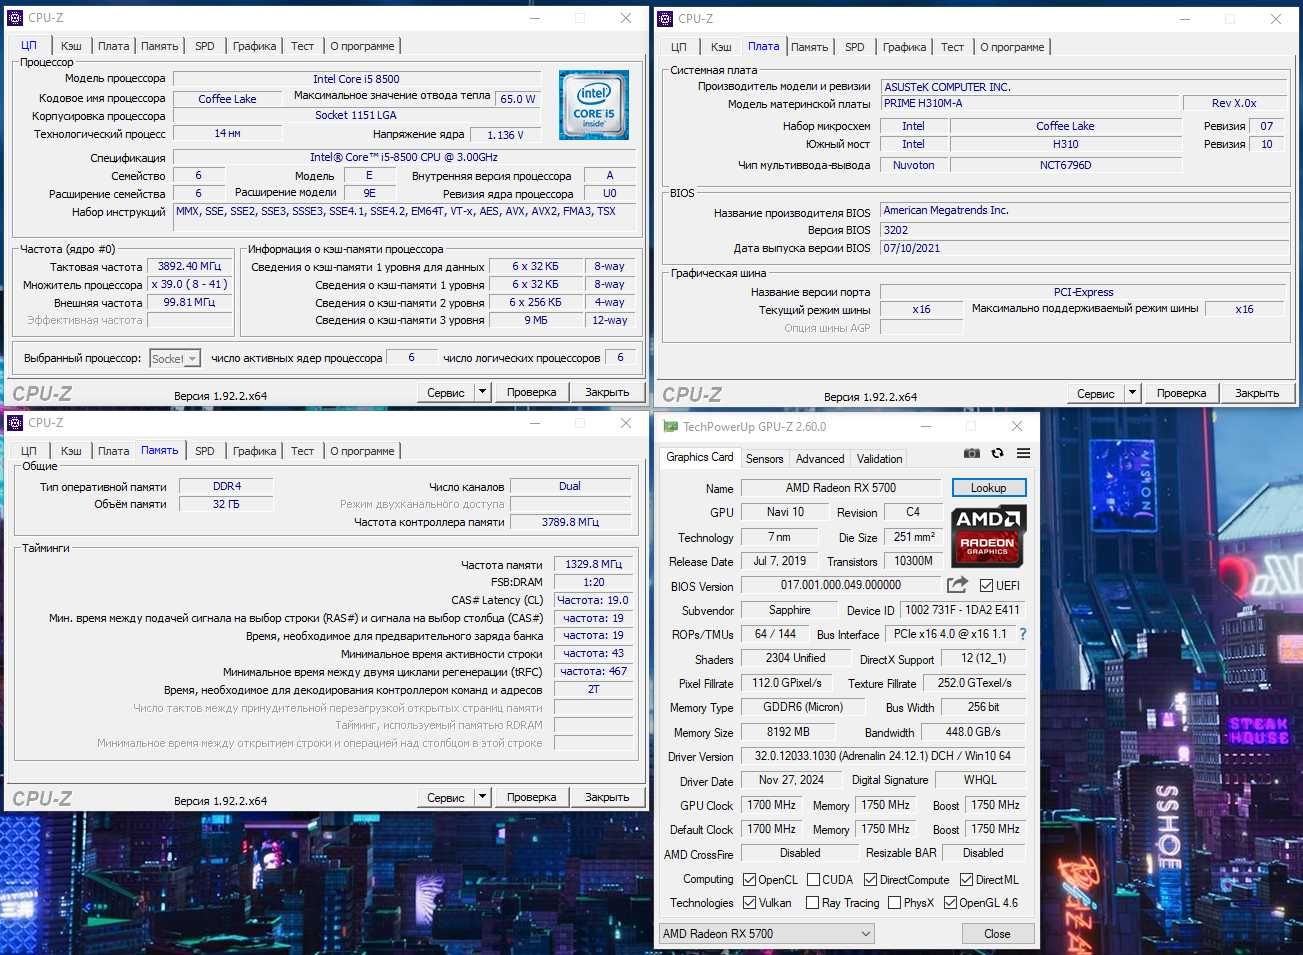Click BIOS Version field 017.001.000.049.000000
This screenshot has height=955, width=1303.
pos(841,585)
